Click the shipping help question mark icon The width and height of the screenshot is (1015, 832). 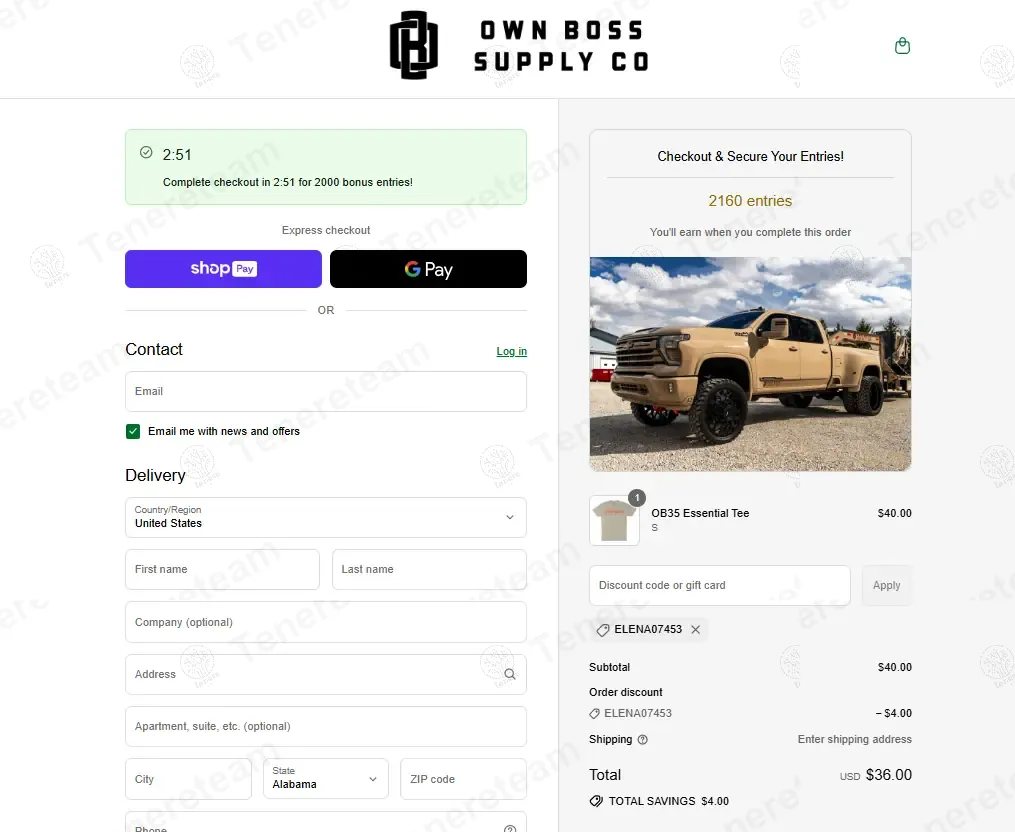(642, 739)
